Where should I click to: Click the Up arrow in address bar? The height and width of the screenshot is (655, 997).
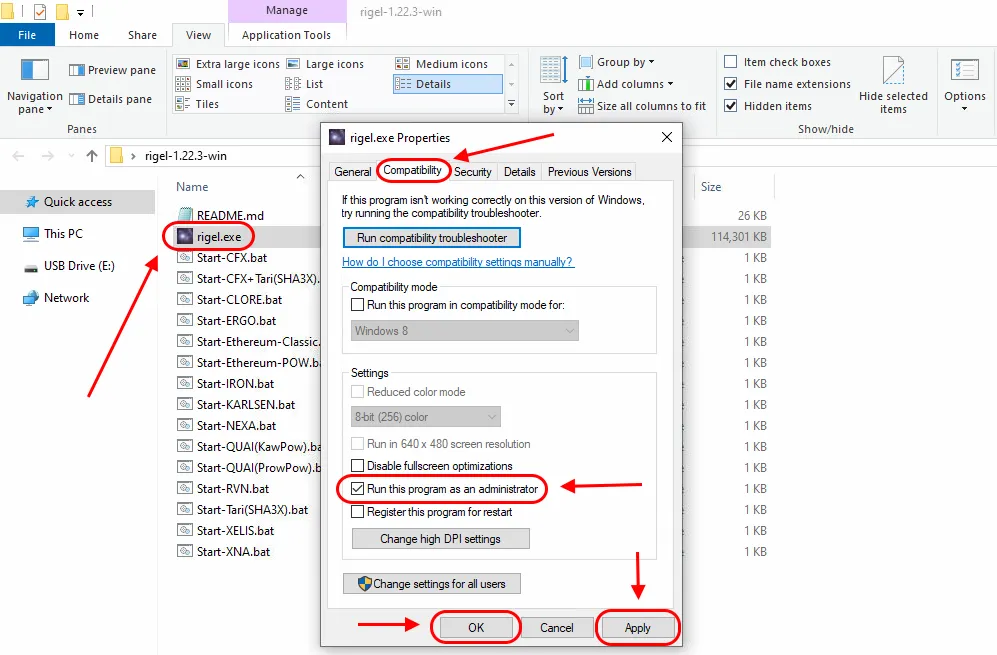(92, 155)
